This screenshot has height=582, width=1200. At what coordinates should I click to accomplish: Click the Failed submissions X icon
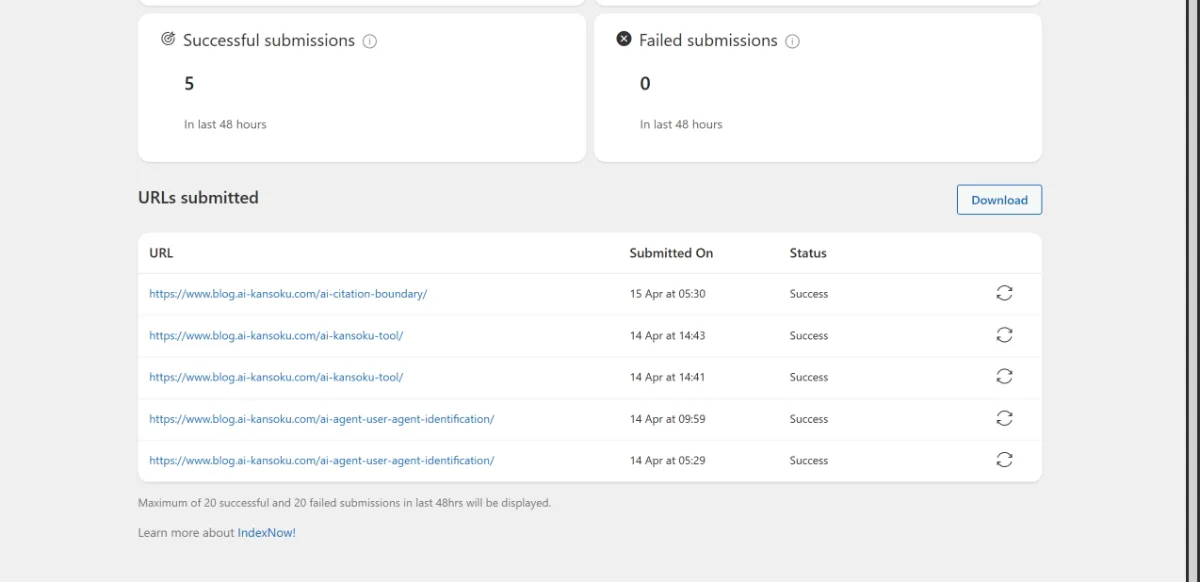coord(624,39)
